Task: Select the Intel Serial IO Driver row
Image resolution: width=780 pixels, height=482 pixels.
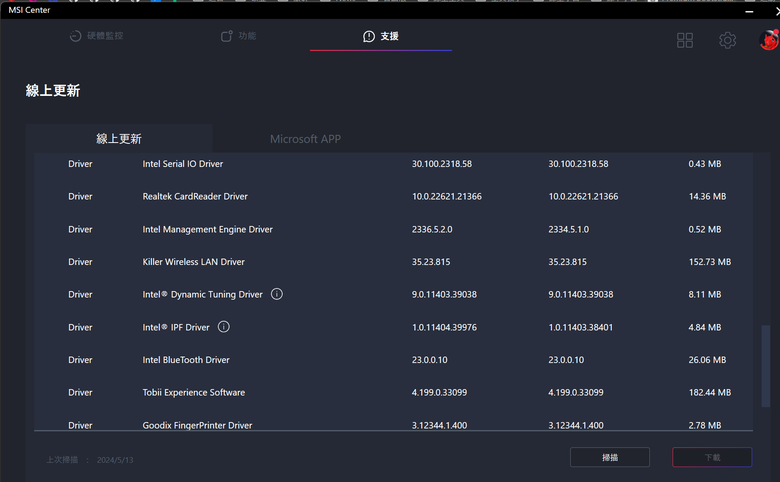Action: (393, 164)
